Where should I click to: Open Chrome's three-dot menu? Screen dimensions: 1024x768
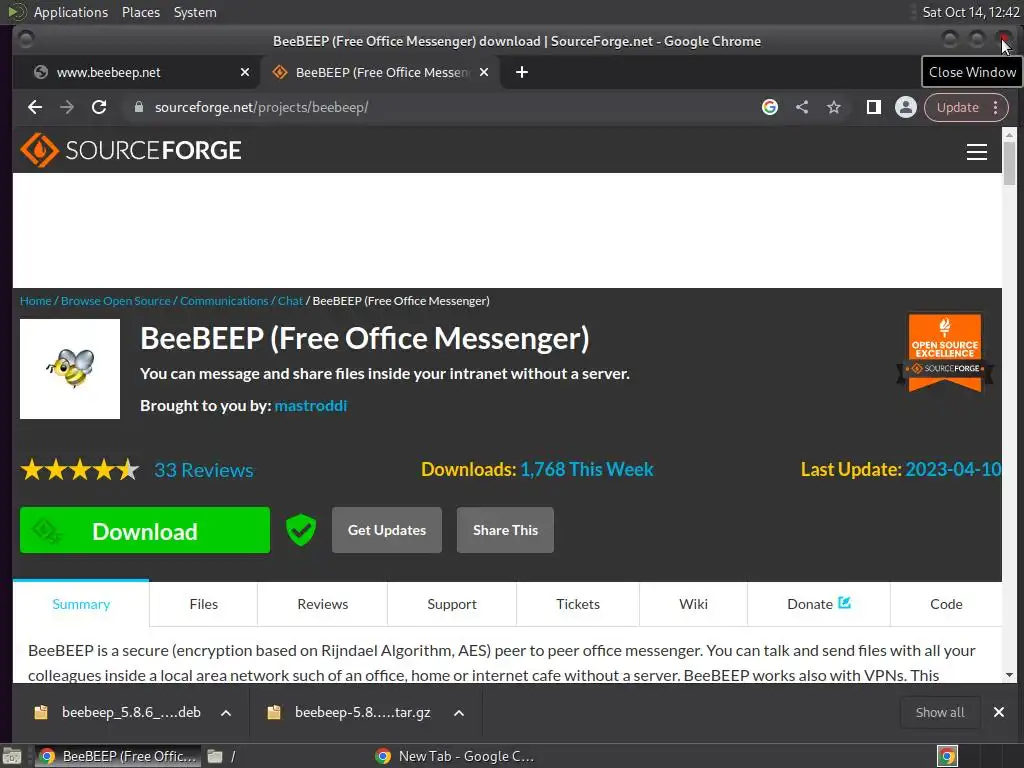[x=996, y=107]
